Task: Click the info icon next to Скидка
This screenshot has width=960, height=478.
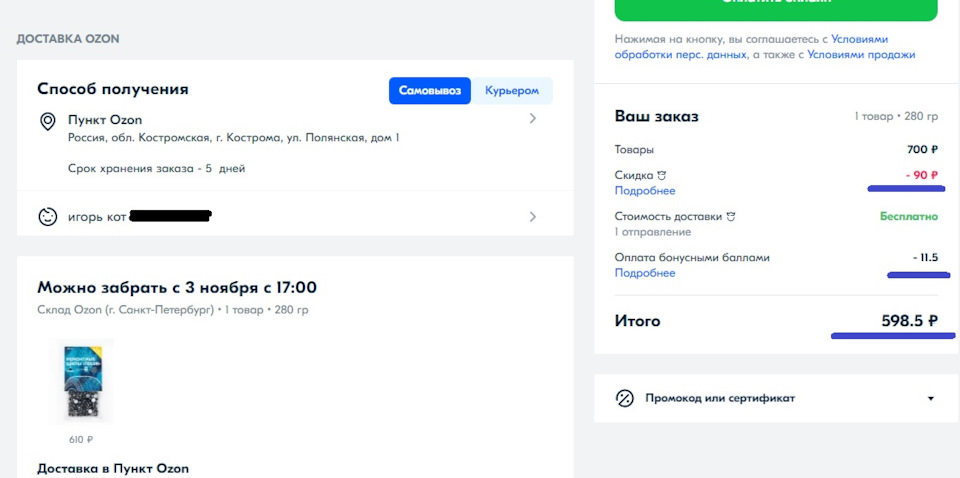Action: pyautogui.click(x=661, y=176)
